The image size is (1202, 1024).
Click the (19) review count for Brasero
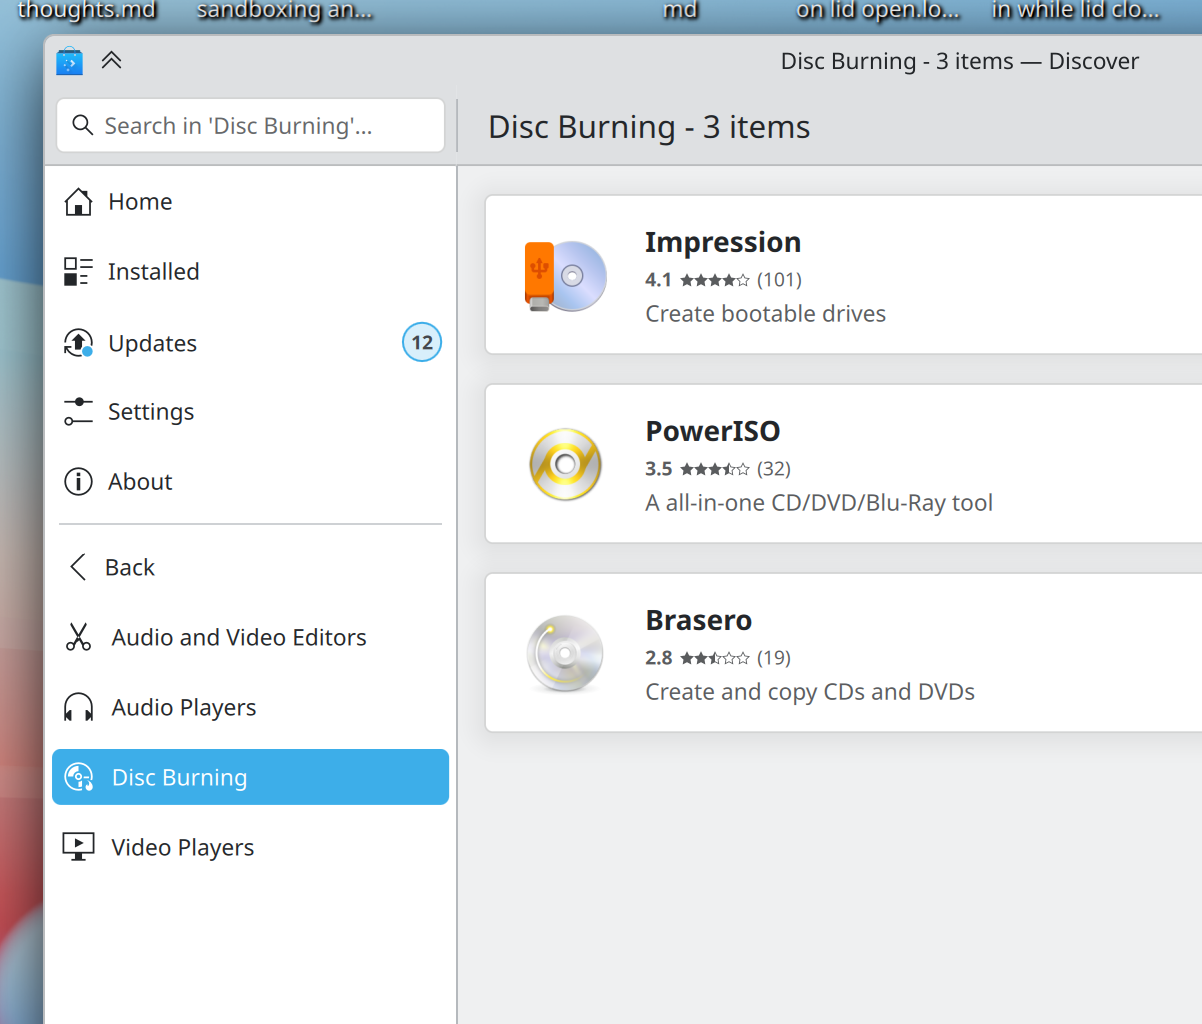773,658
